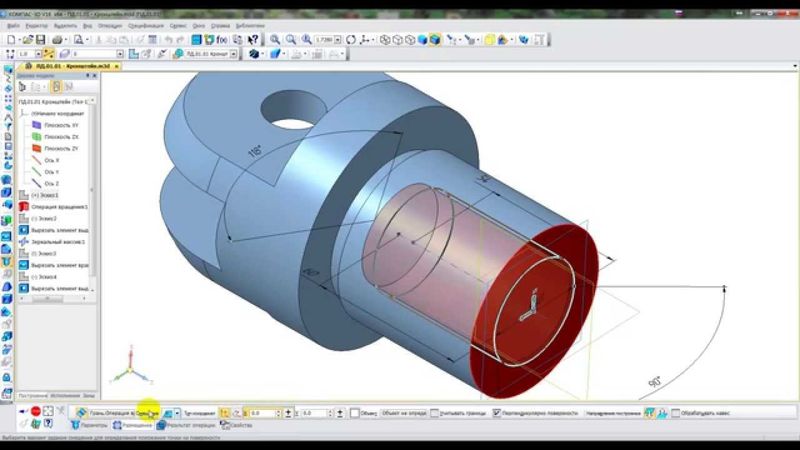This screenshot has width=800, height=450.
Task: Click the X coordinate input field
Action: click(262, 413)
